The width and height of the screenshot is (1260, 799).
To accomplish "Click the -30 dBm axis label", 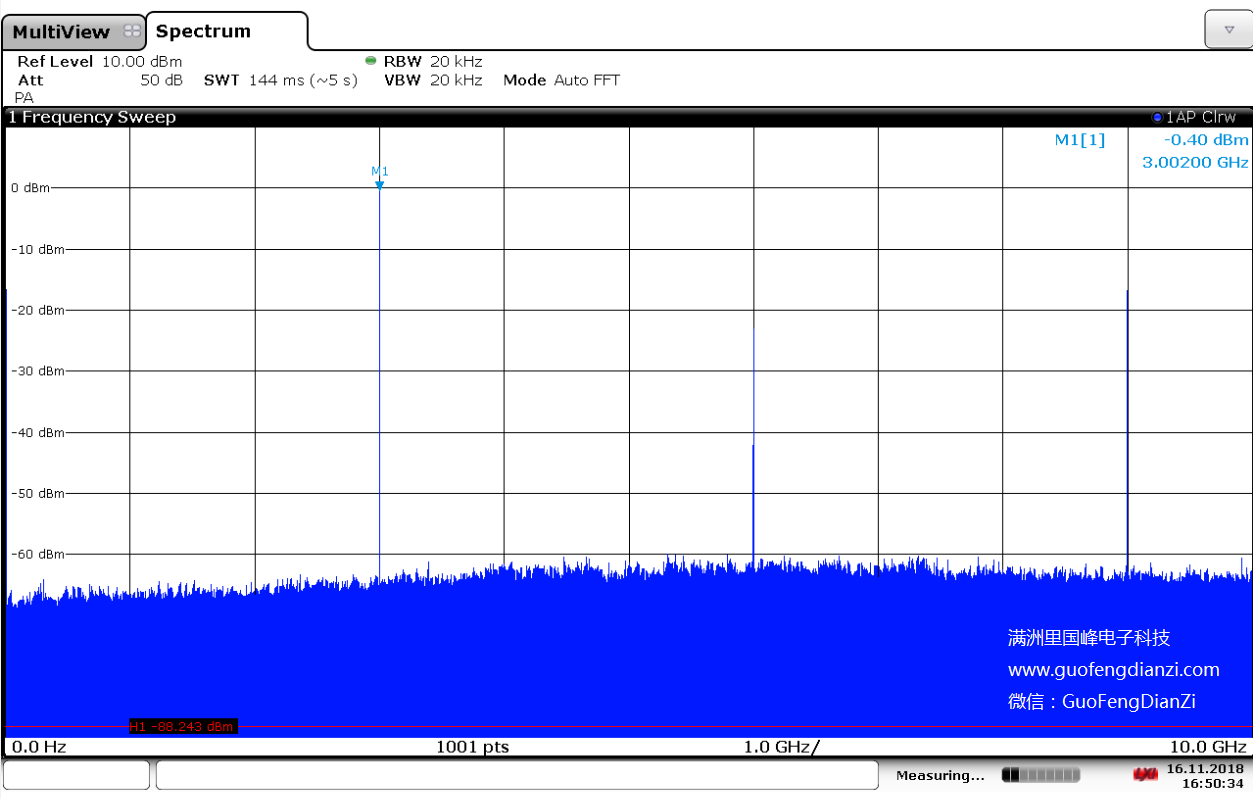I will point(37,371).
